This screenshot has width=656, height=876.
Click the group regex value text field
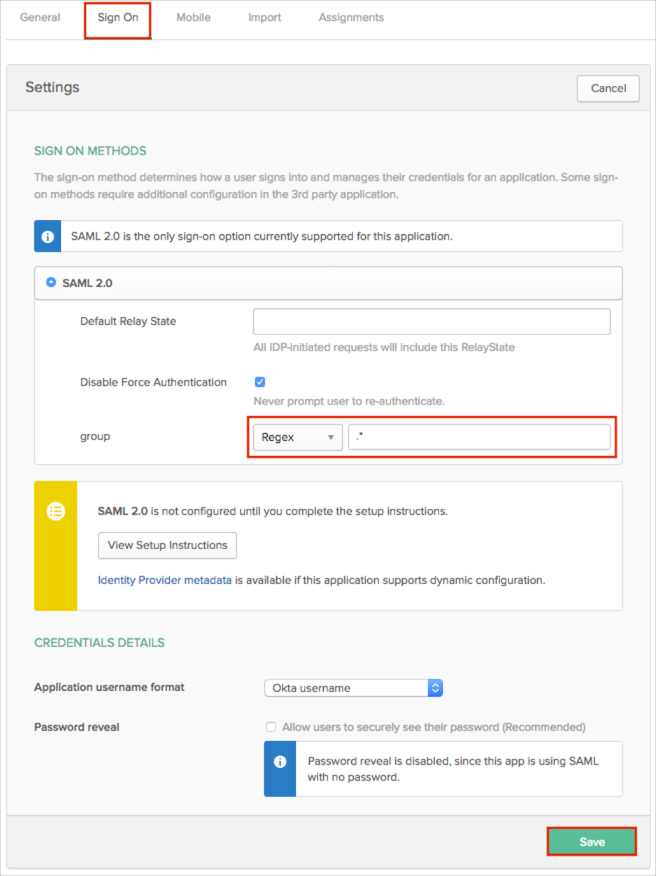click(479, 437)
